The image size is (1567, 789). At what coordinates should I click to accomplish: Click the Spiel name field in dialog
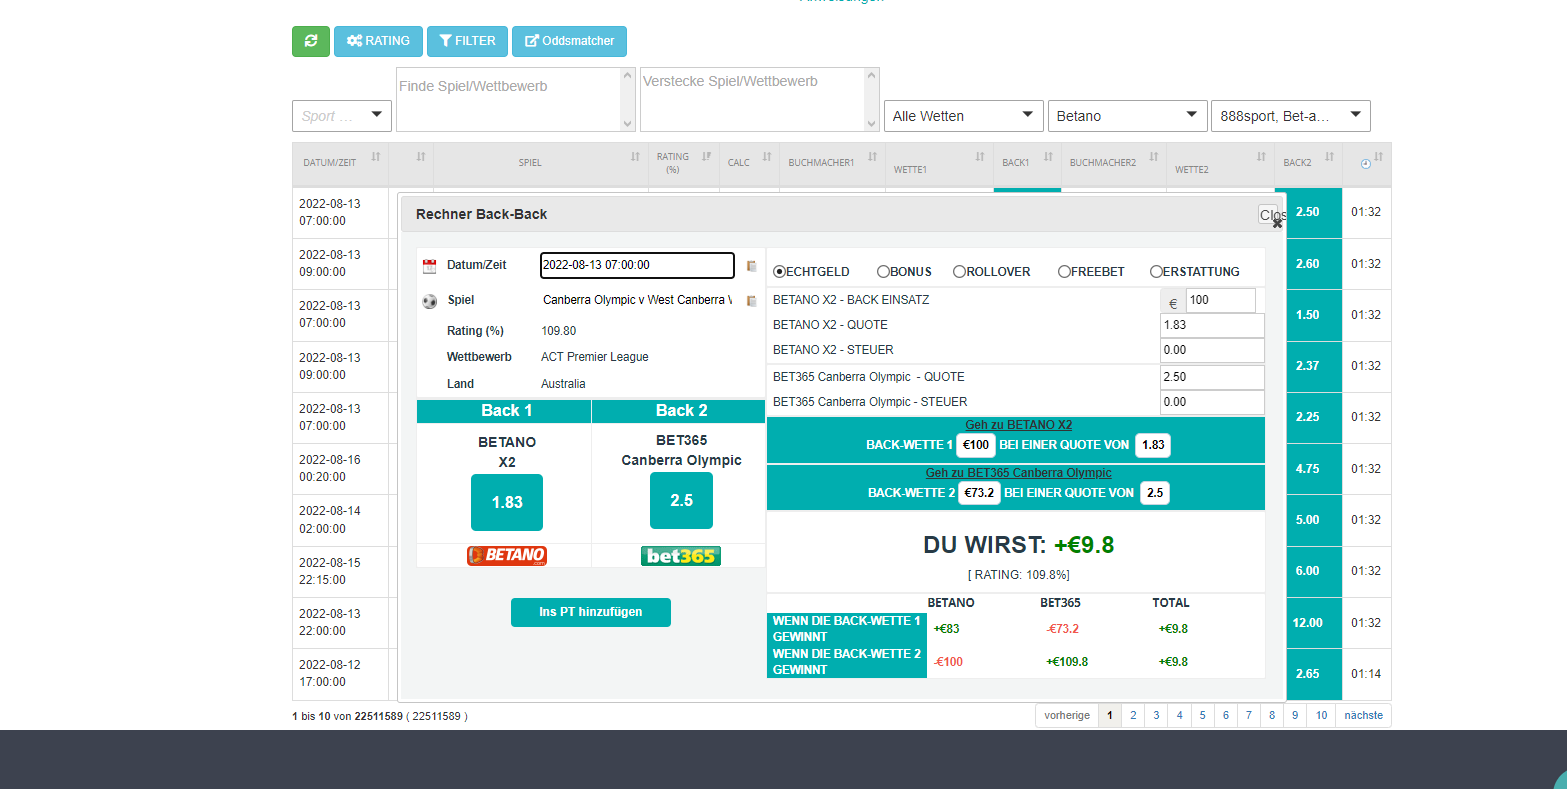tap(637, 300)
